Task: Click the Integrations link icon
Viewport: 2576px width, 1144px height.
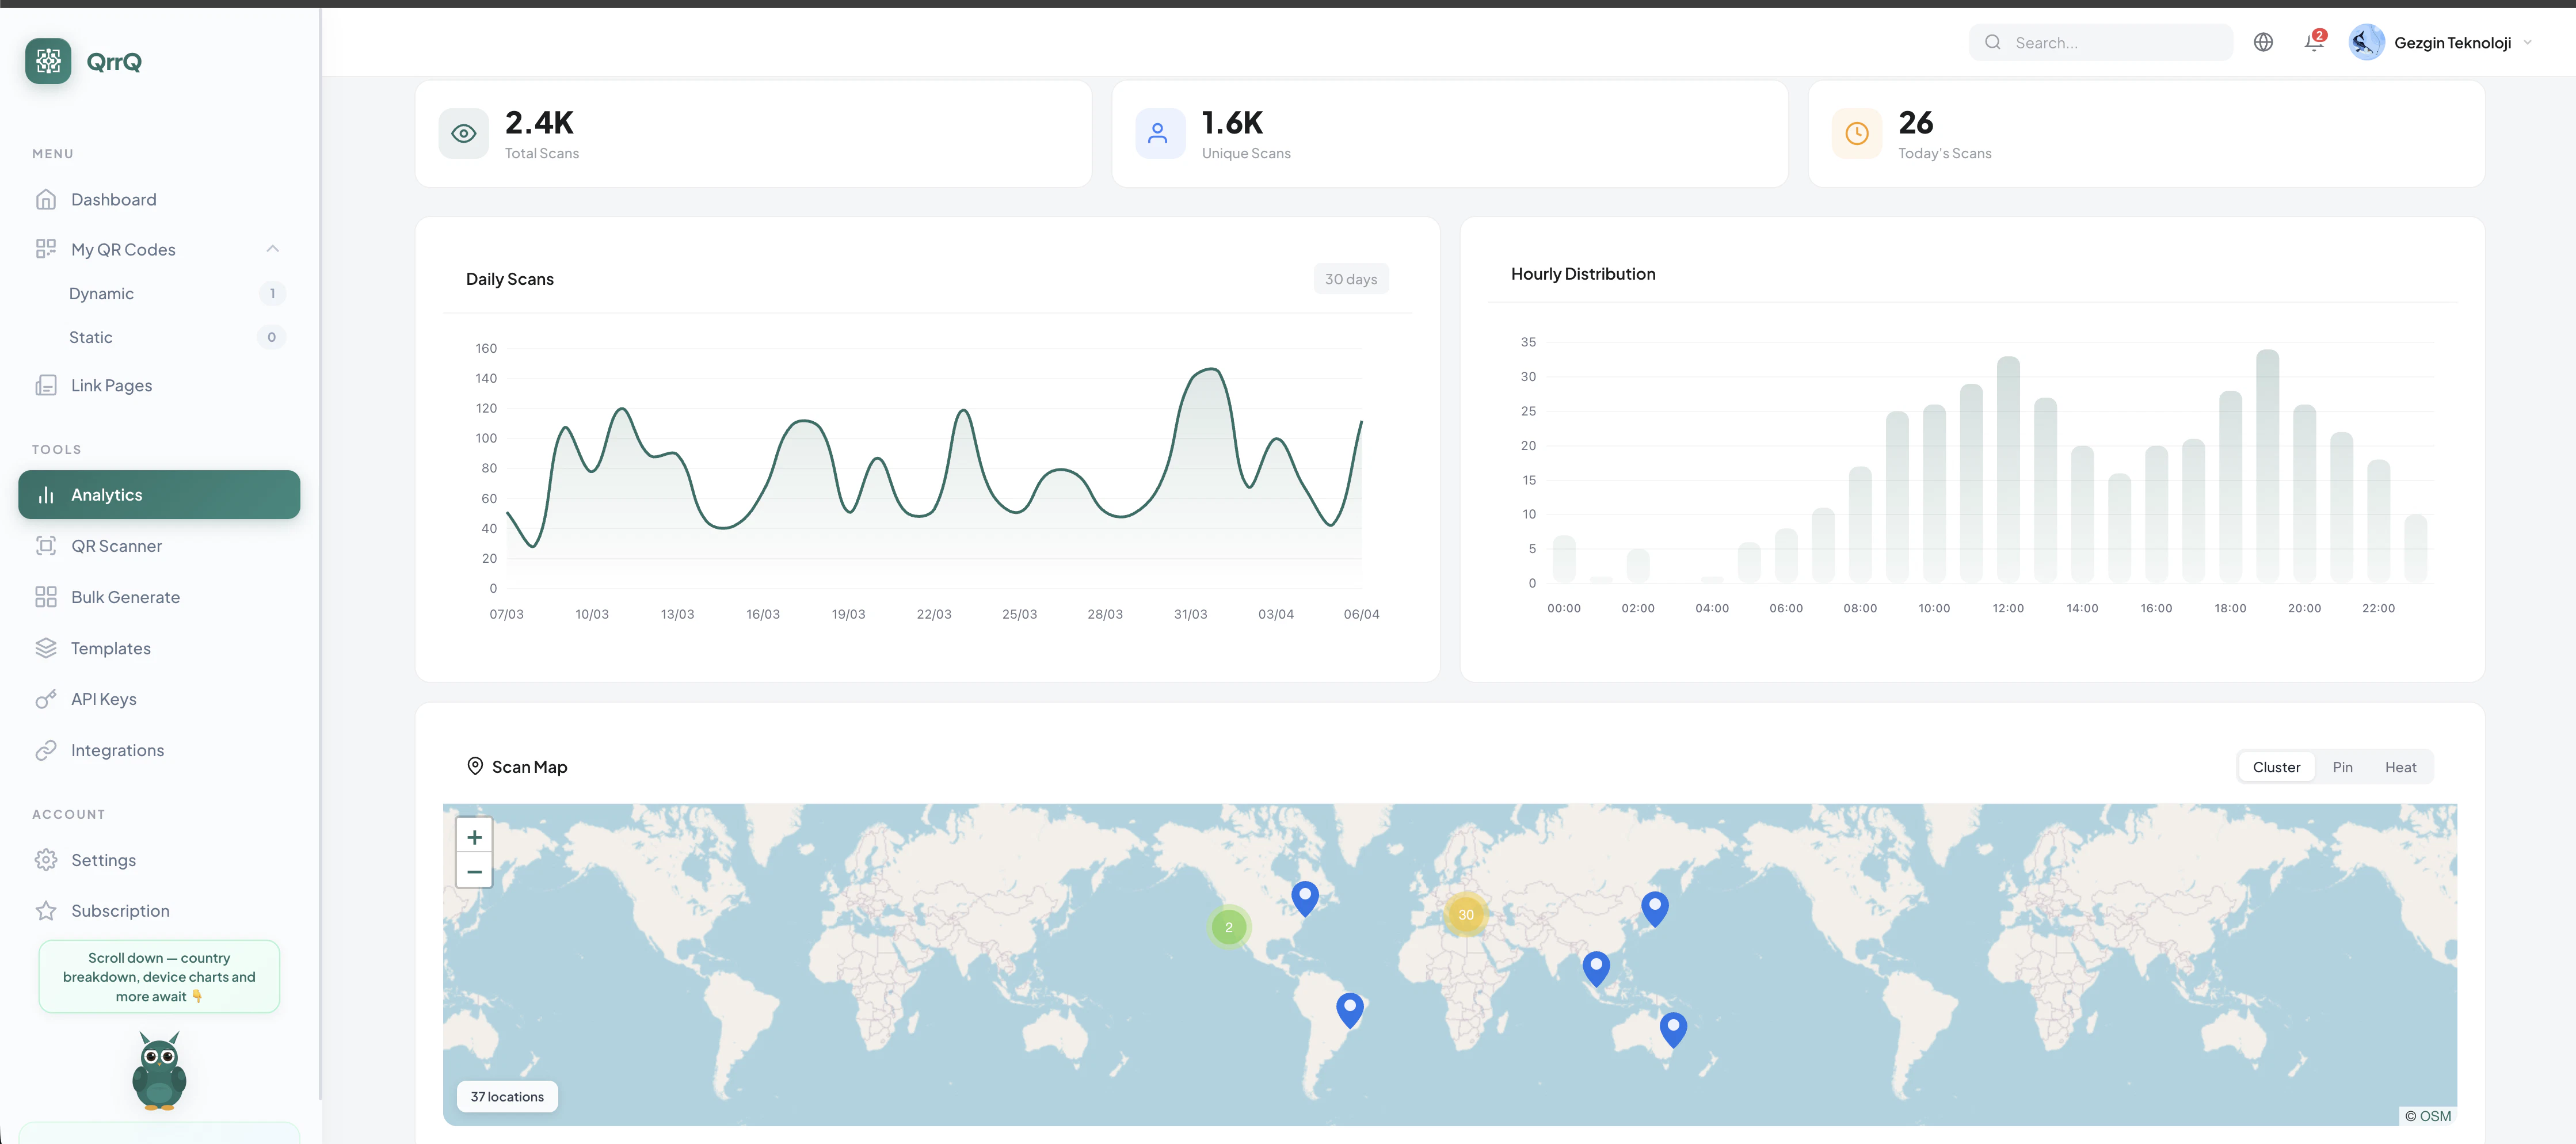Action: pyautogui.click(x=46, y=750)
